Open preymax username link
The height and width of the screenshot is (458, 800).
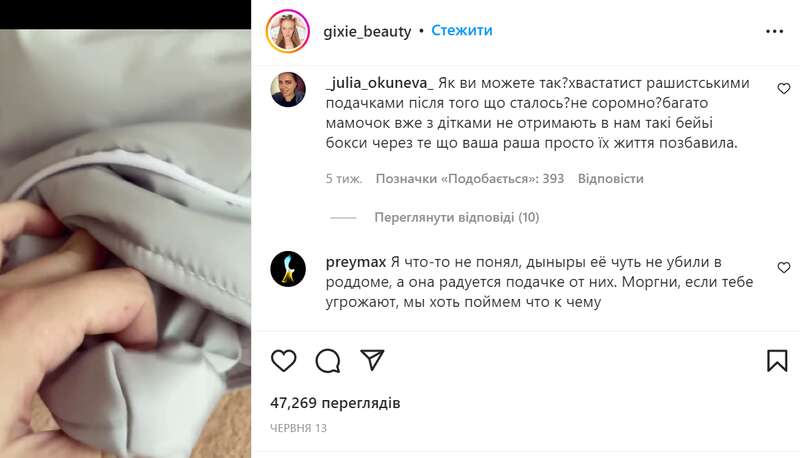[x=356, y=263]
